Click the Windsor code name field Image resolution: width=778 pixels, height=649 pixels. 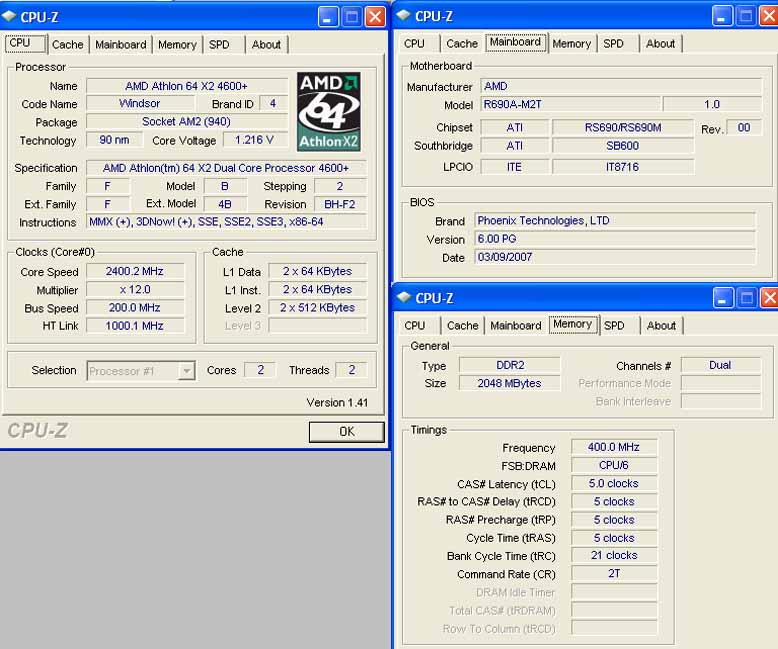coord(140,103)
